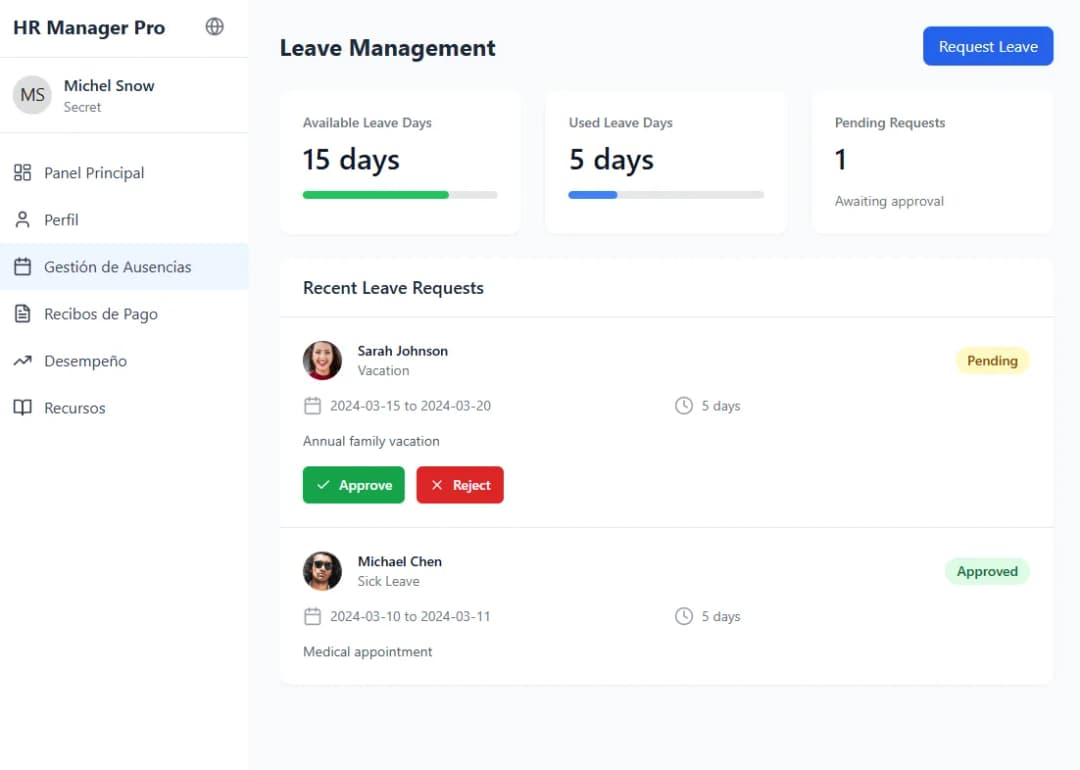Approve Sarah Johnson's vacation request
The image size is (1080, 770).
click(353, 485)
